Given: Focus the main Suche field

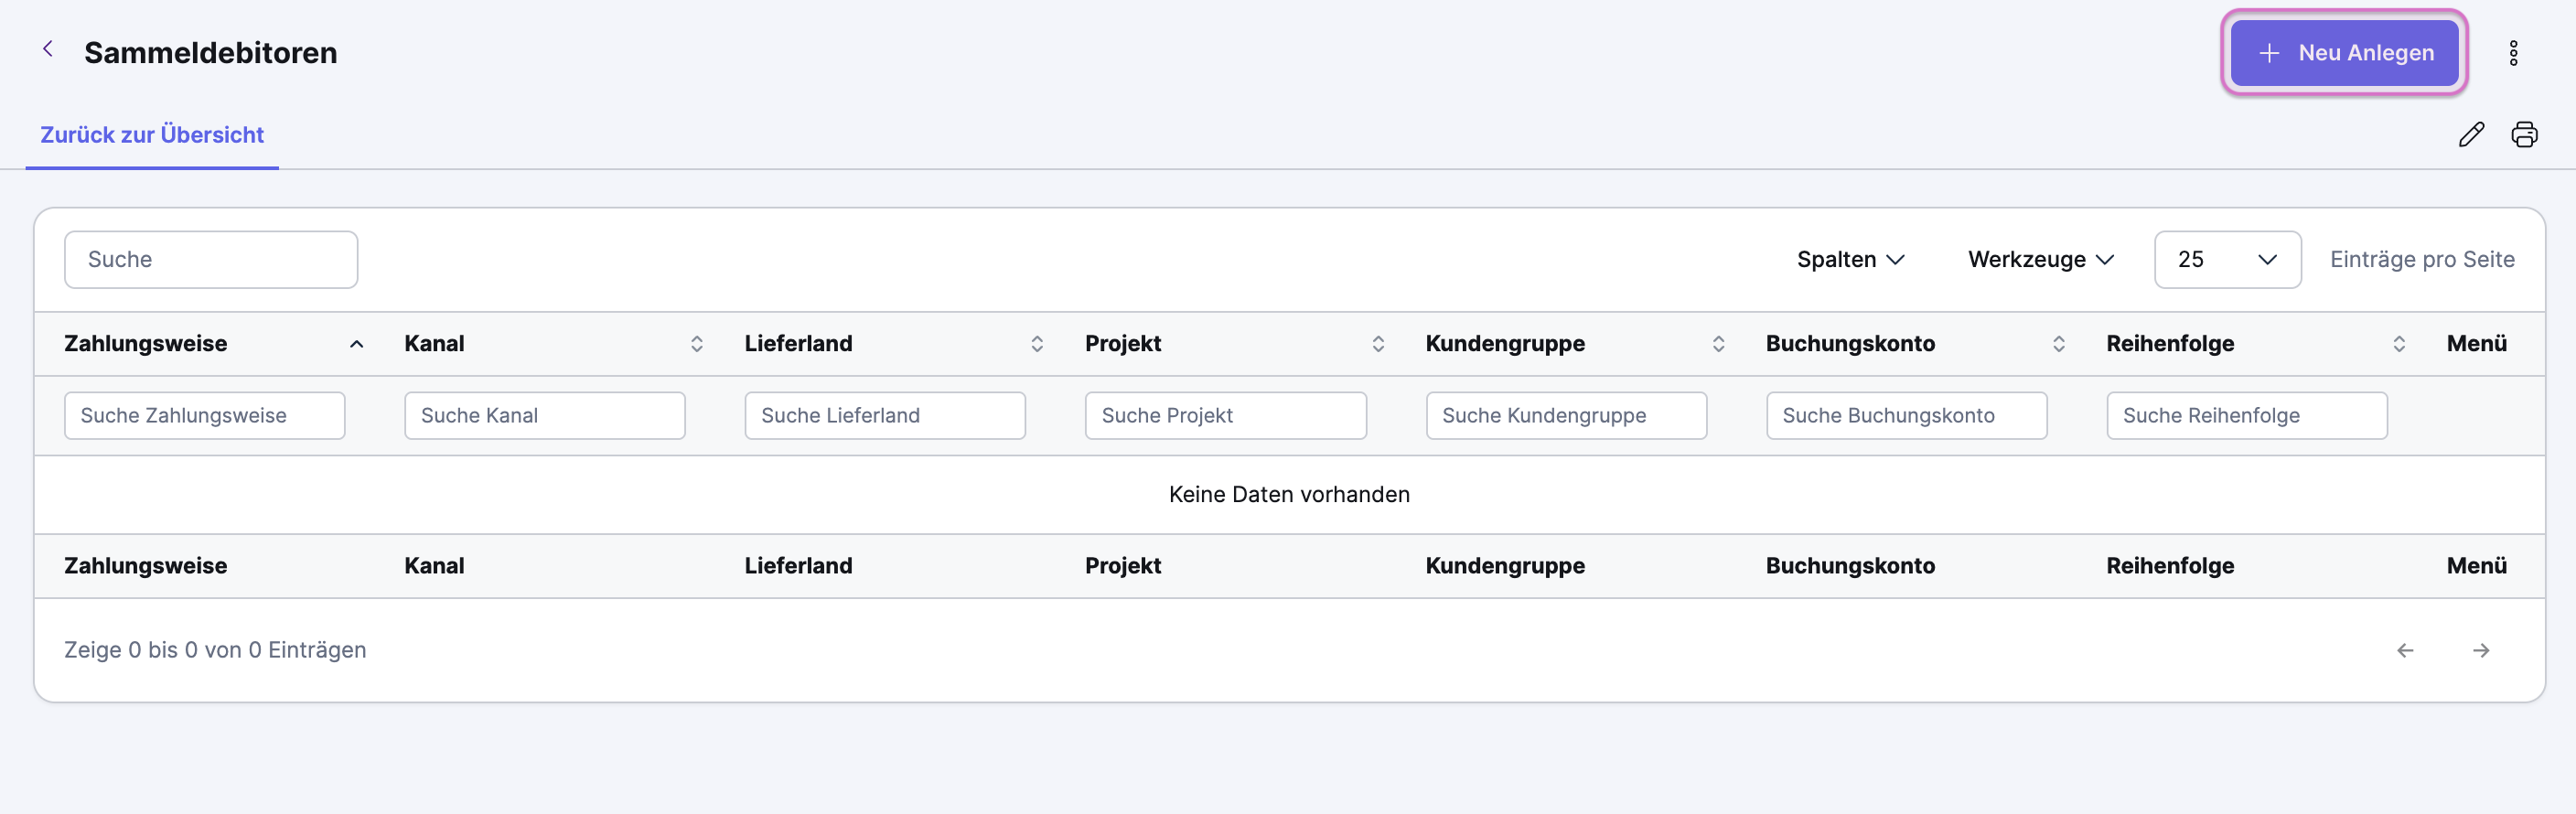Looking at the screenshot, I should pos(211,260).
